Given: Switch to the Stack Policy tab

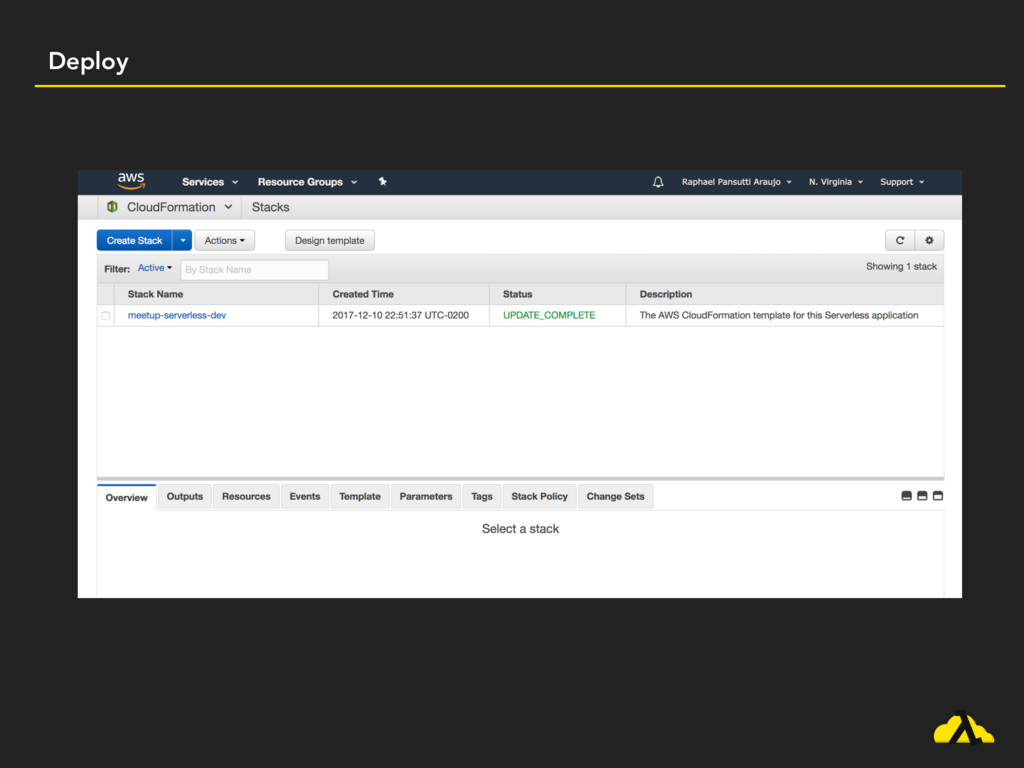Looking at the screenshot, I should pos(539,496).
